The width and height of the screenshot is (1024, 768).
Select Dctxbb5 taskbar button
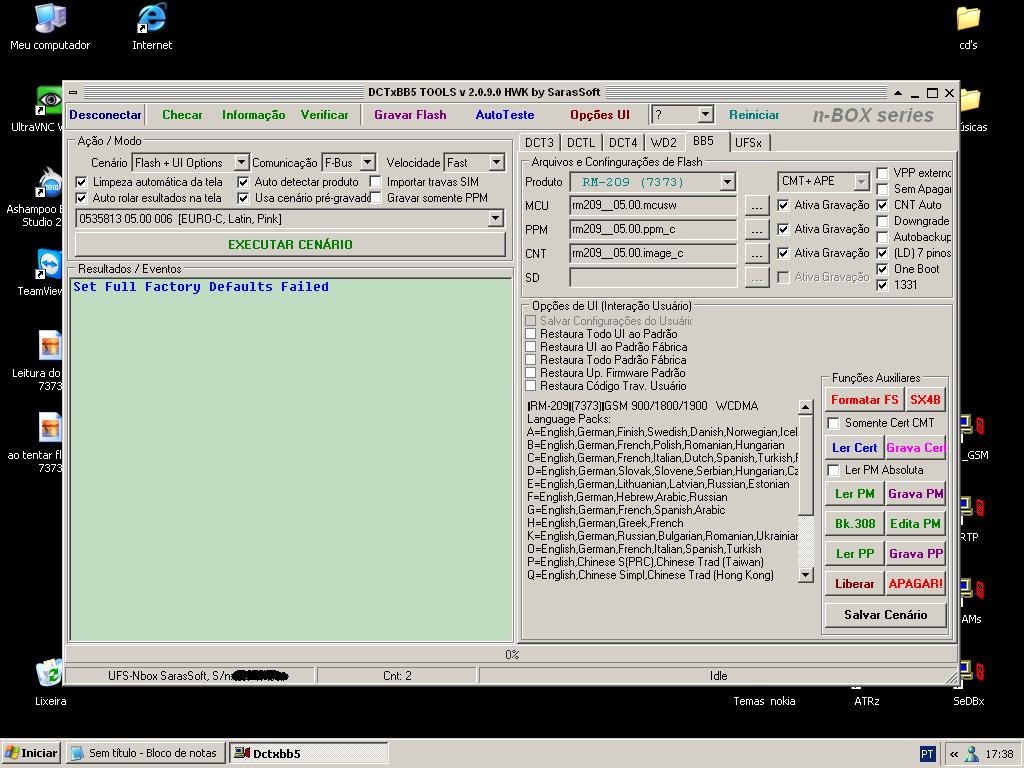[x=308, y=753]
